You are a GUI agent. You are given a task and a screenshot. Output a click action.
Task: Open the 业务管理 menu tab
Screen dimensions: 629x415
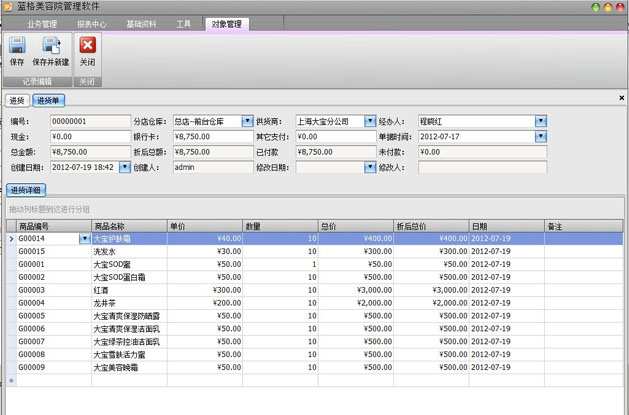pyautogui.click(x=42, y=24)
